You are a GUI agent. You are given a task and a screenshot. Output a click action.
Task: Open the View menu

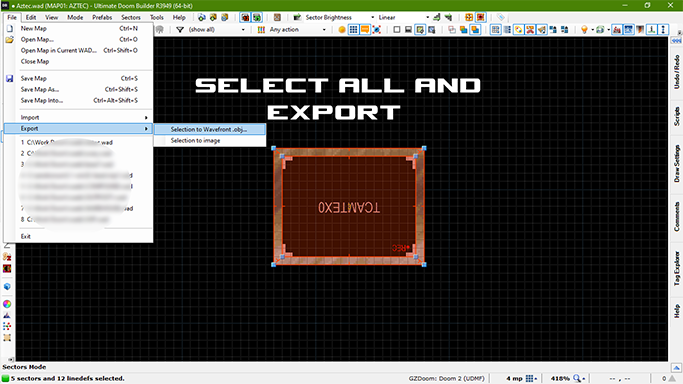tap(51, 17)
